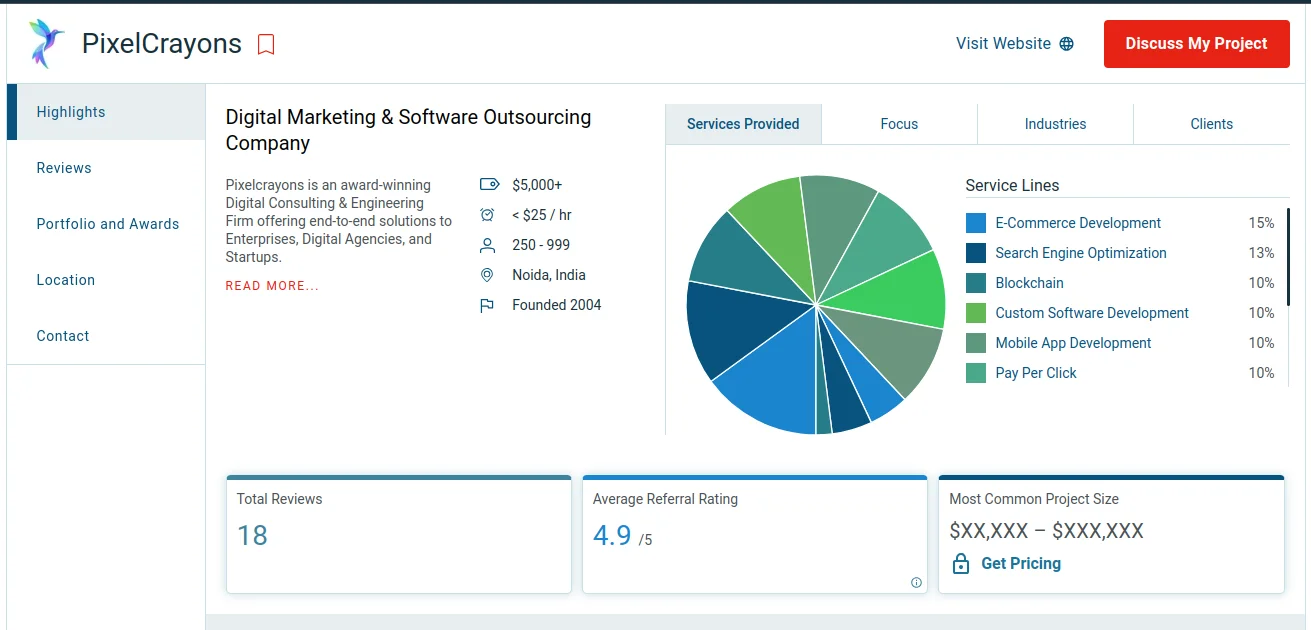Click the 15% value for E-Commerce Development

point(1261,223)
